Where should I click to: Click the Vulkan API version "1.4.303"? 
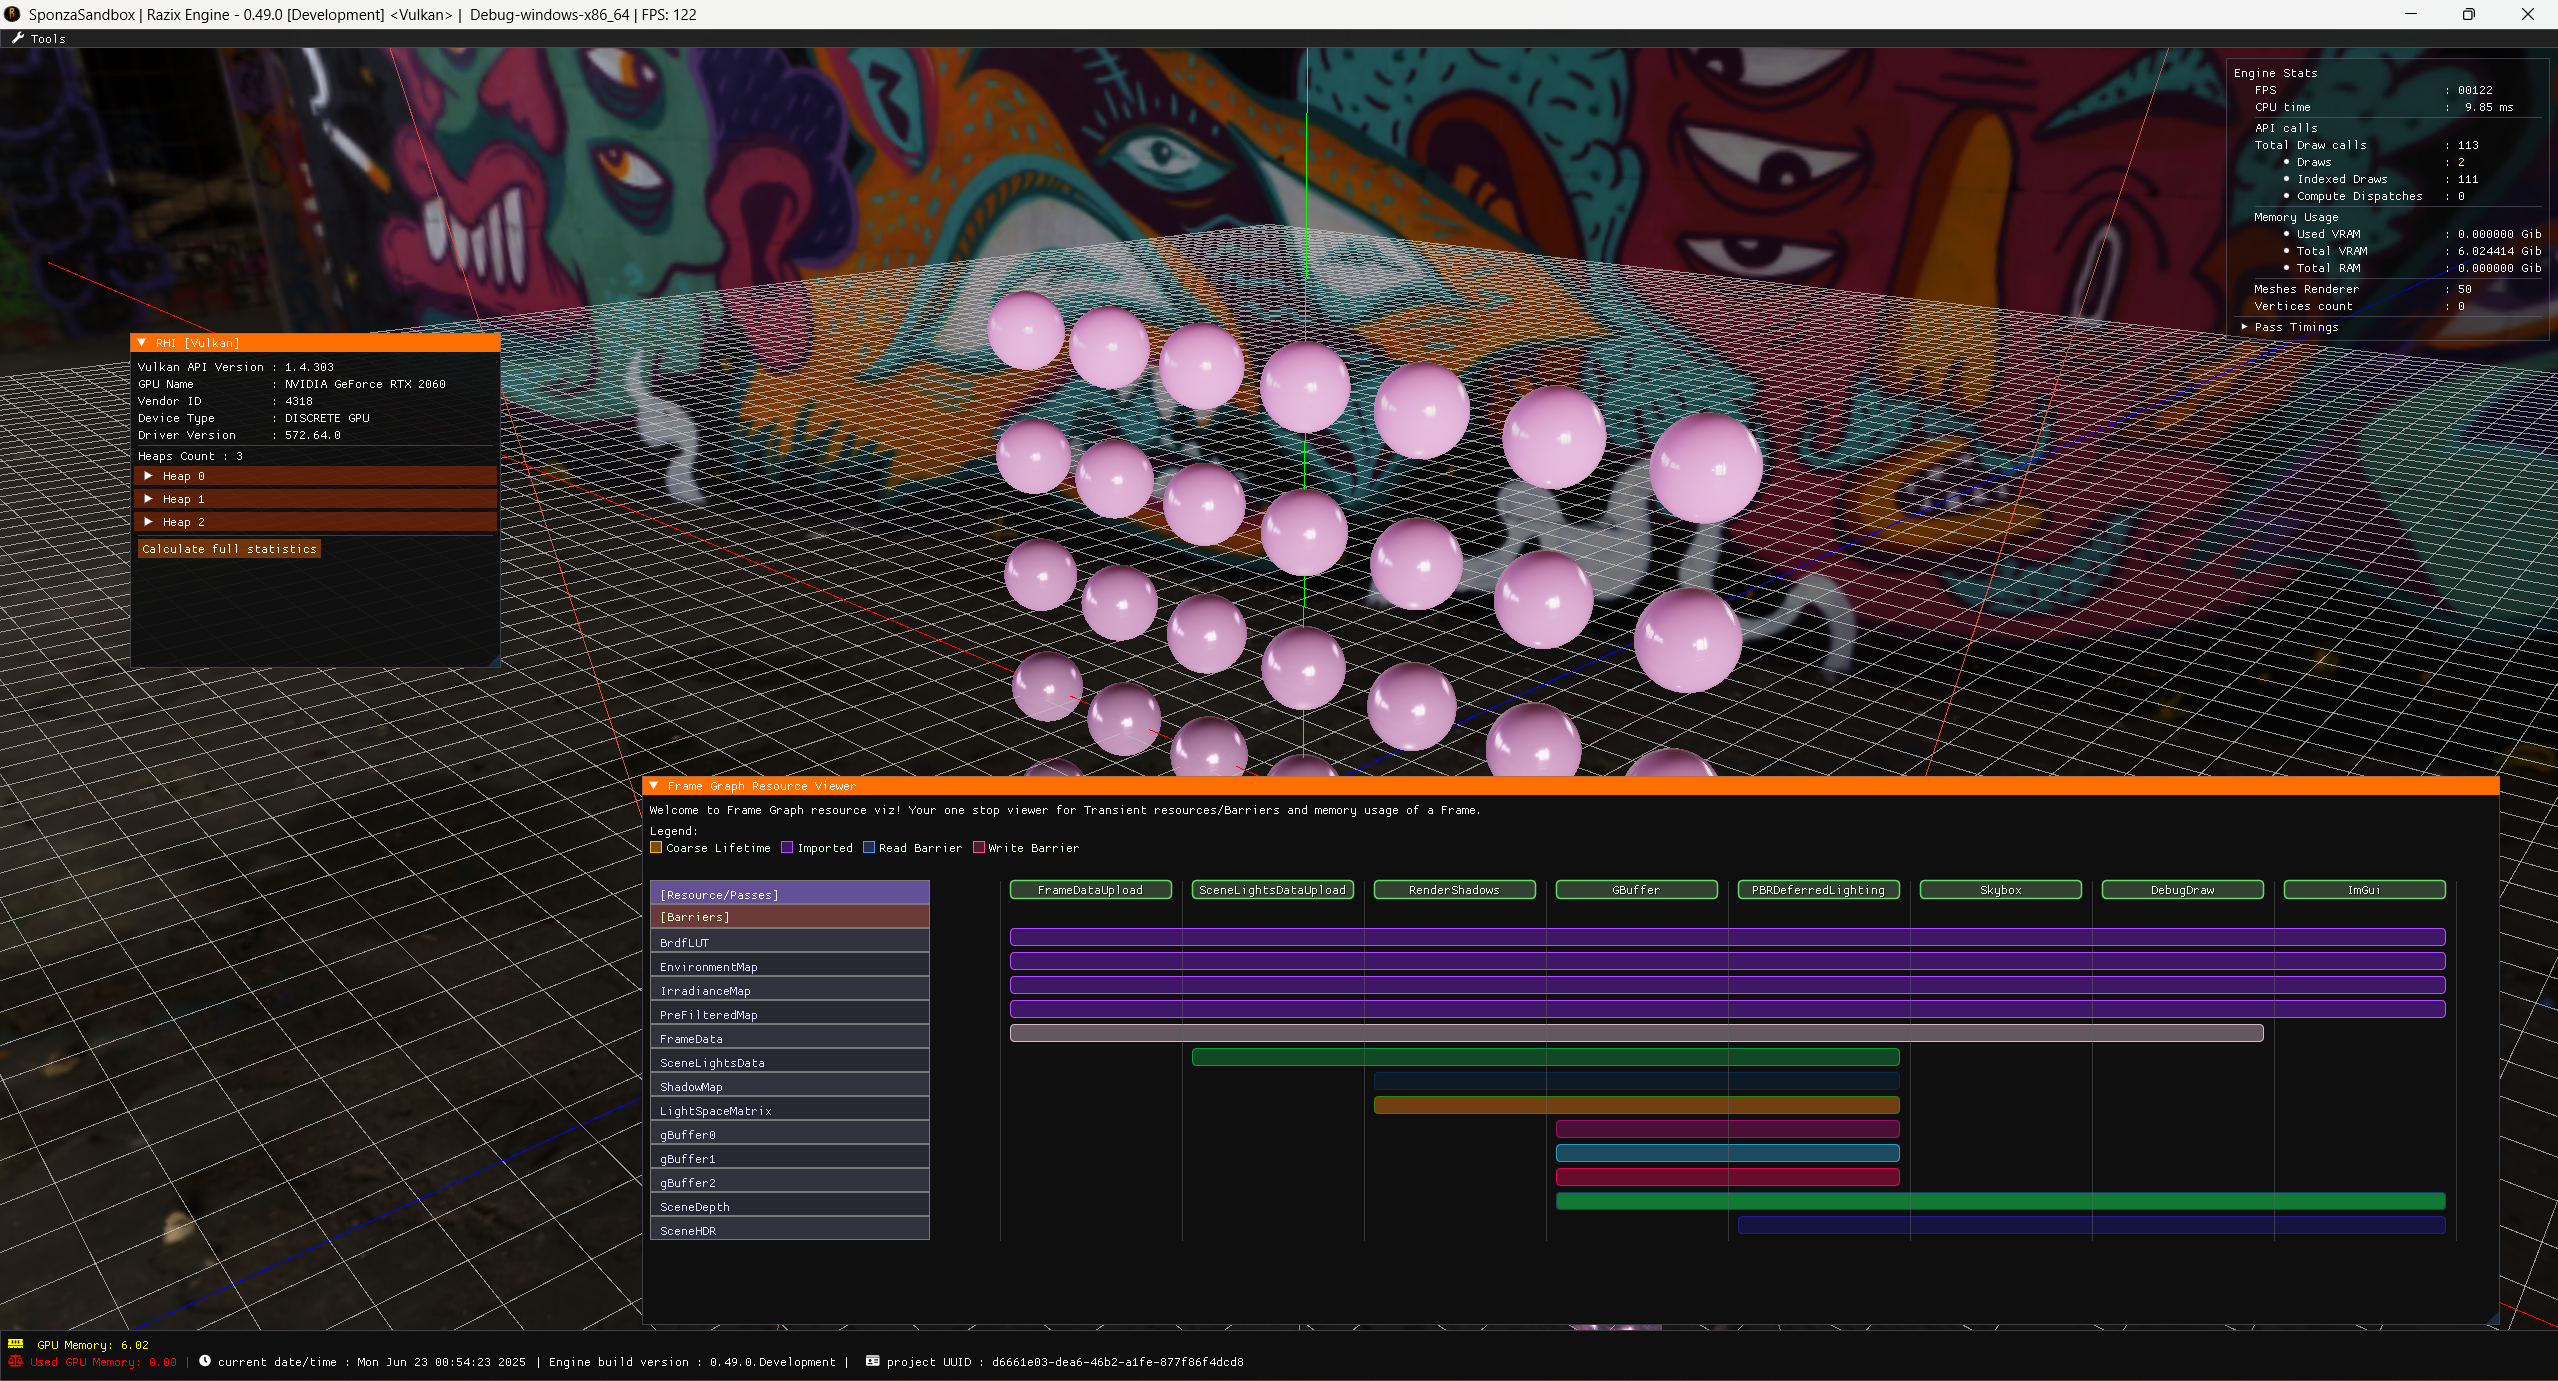coord(309,367)
